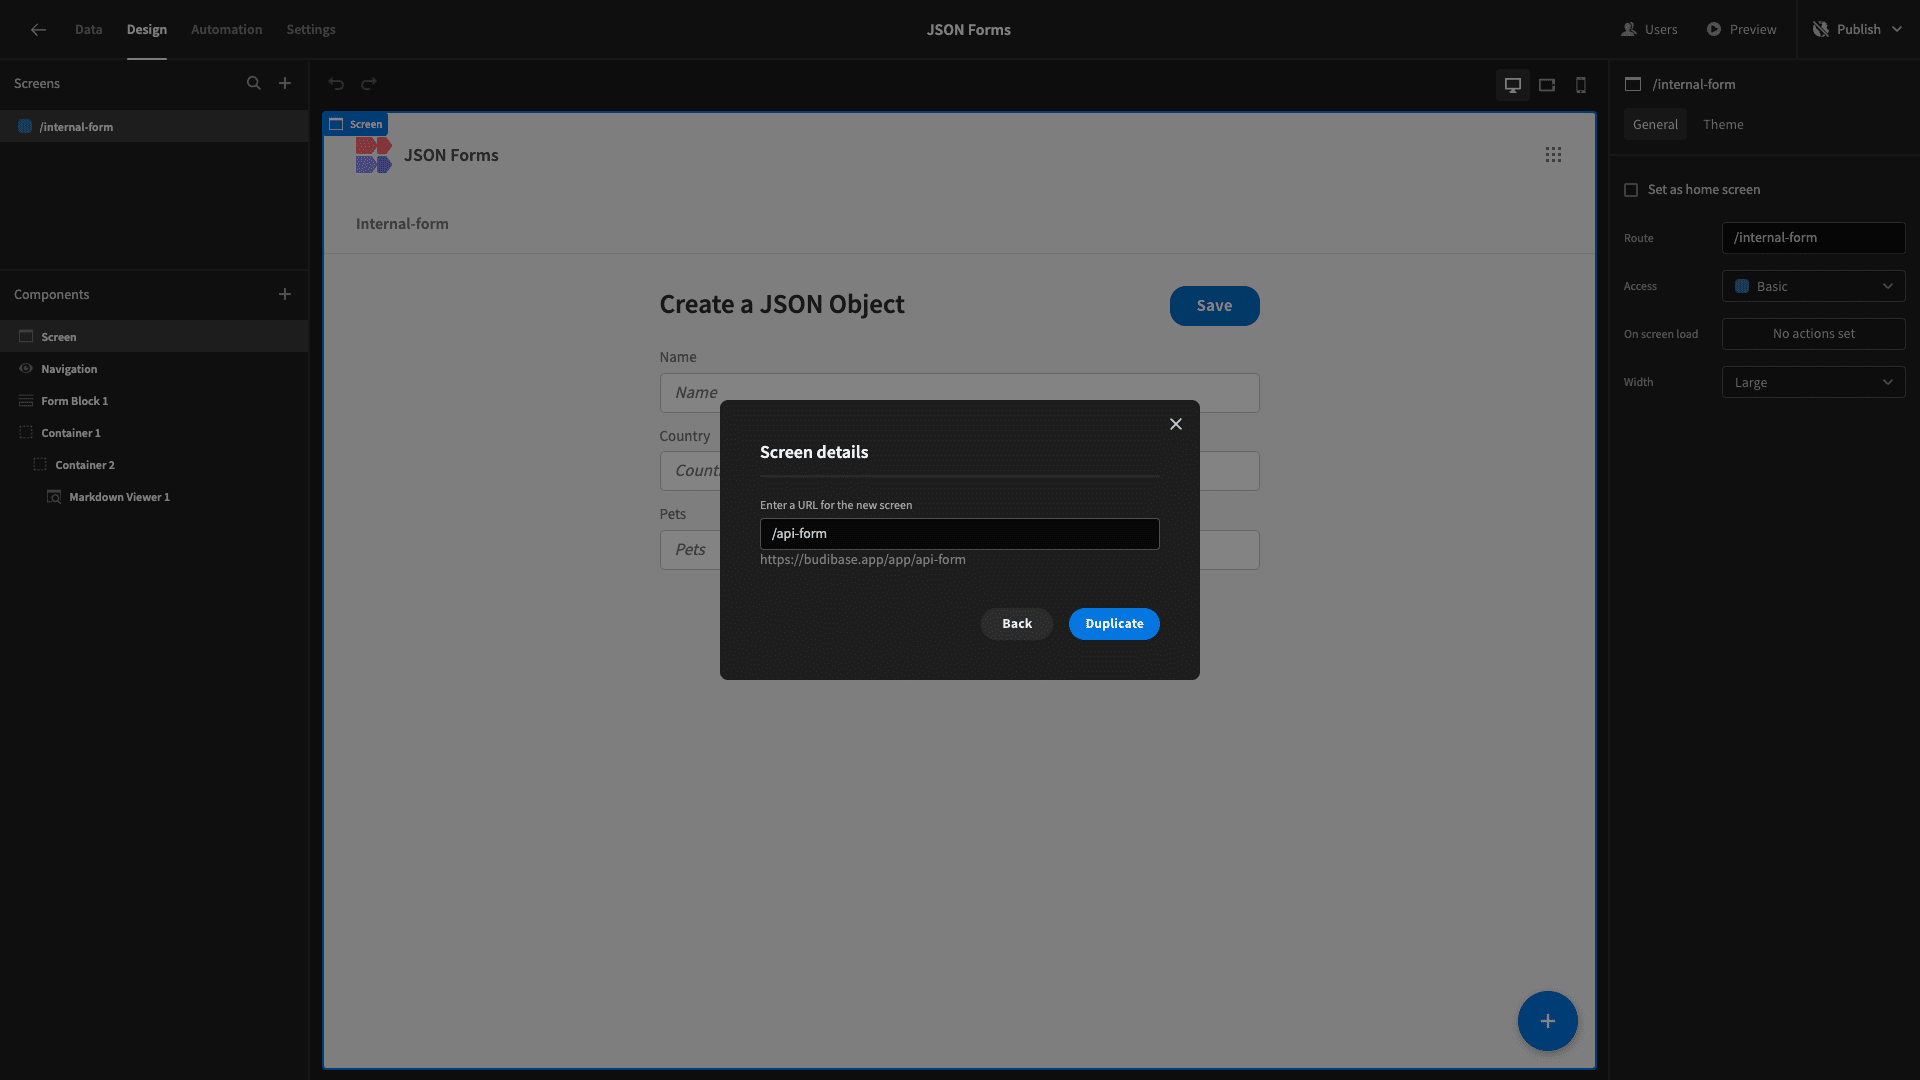Image resolution: width=1920 pixels, height=1080 pixels.
Task: Switch to mobile preview icon
Action: pyautogui.click(x=1581, y=85)
